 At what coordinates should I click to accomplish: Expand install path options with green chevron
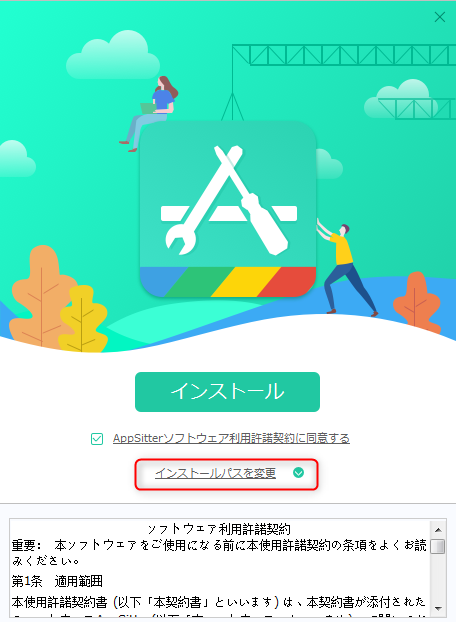pyautogui.click(x=298, y=472)
